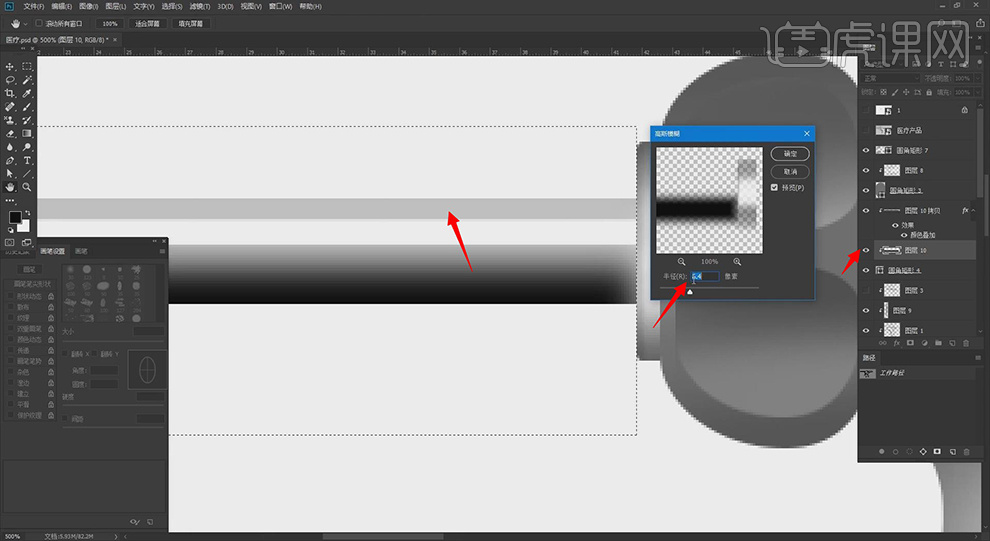Open the paths panel menu

point(978,358)
